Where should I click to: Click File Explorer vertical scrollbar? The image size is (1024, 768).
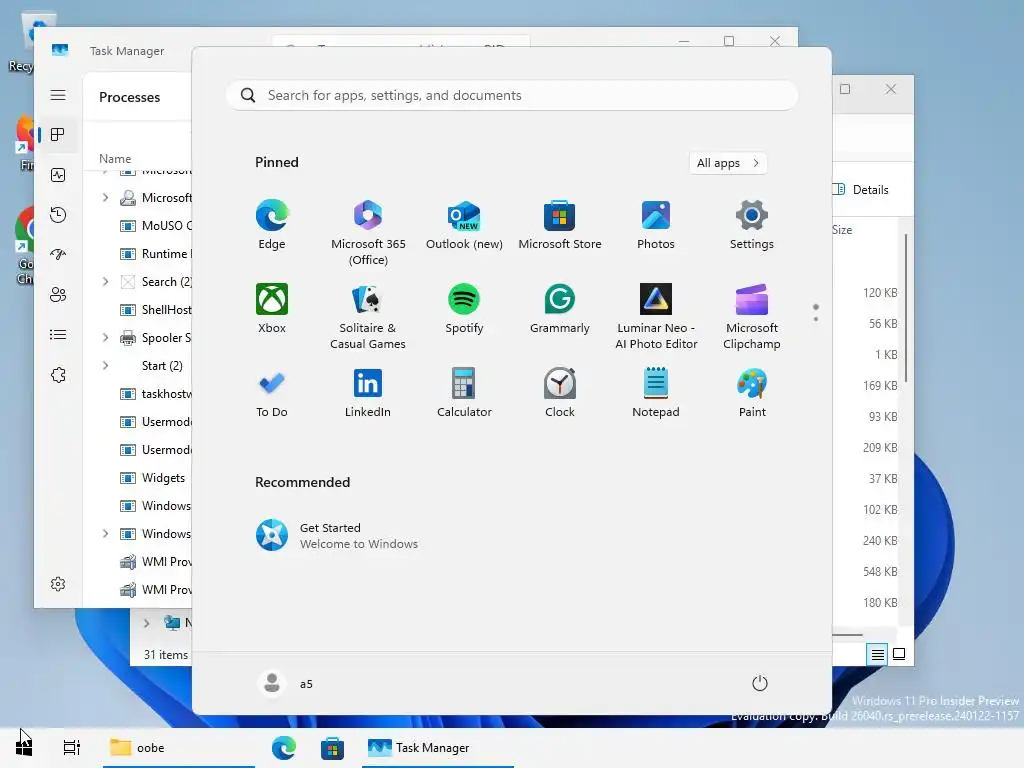906,308
